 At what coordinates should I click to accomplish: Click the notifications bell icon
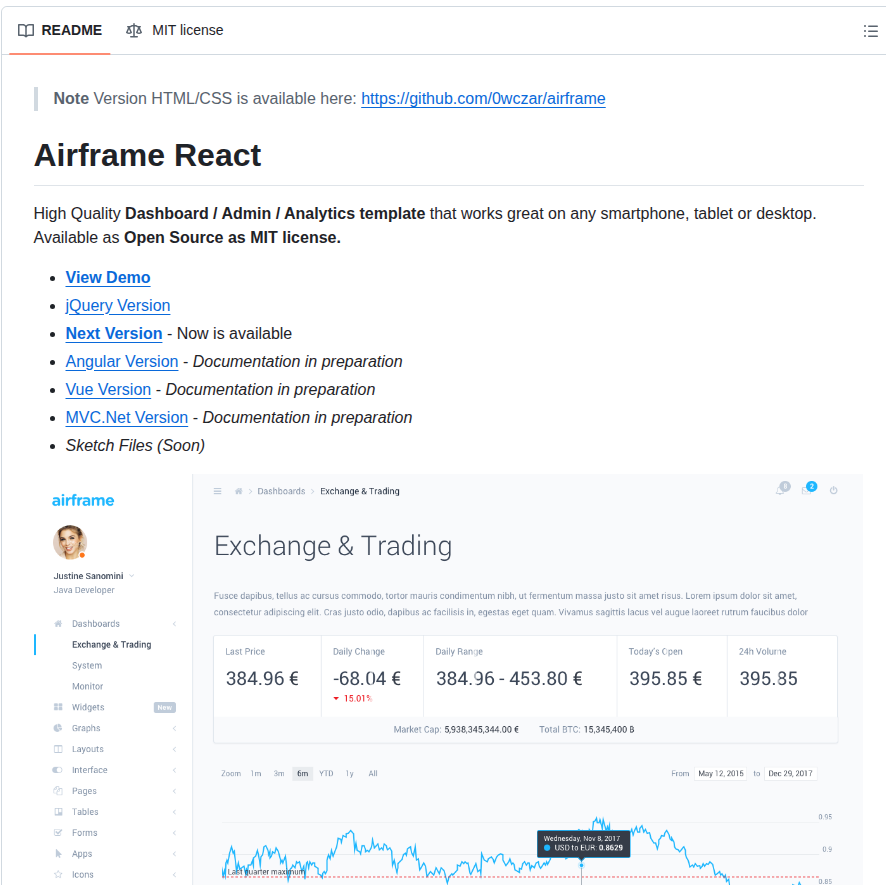tap(780, 490)
